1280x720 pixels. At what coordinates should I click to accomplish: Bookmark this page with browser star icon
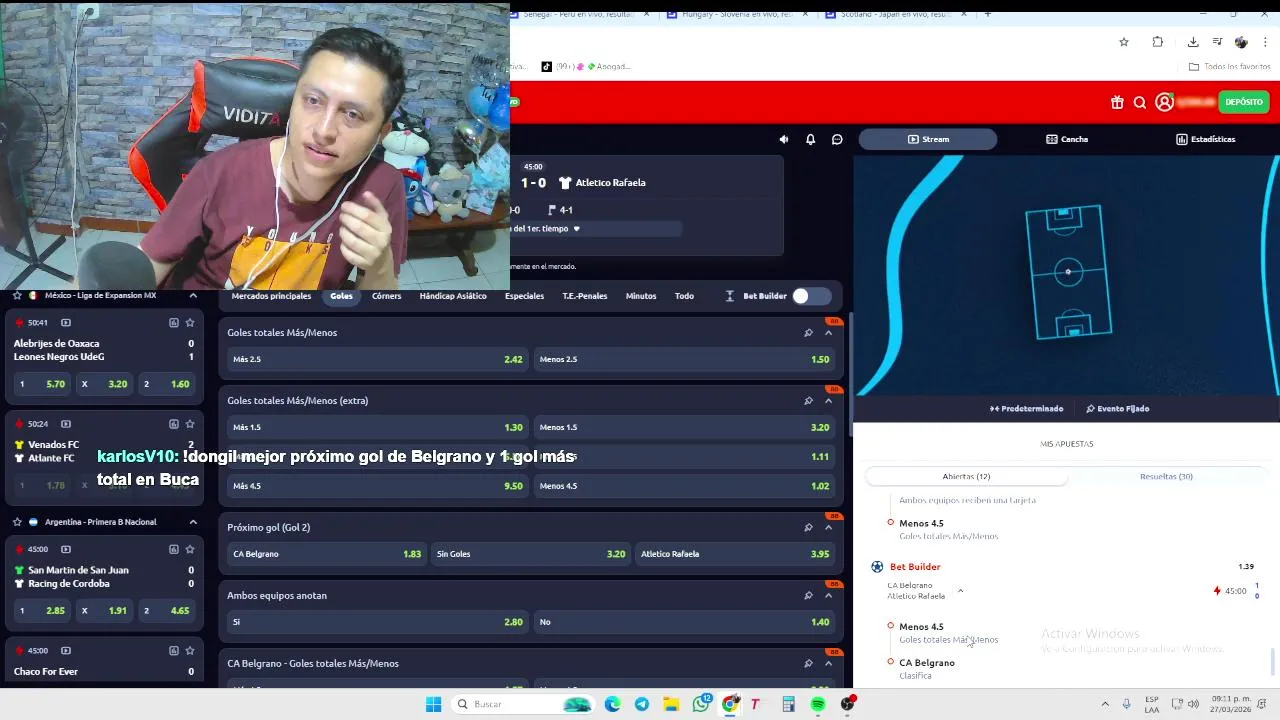tap(1124, 42)
